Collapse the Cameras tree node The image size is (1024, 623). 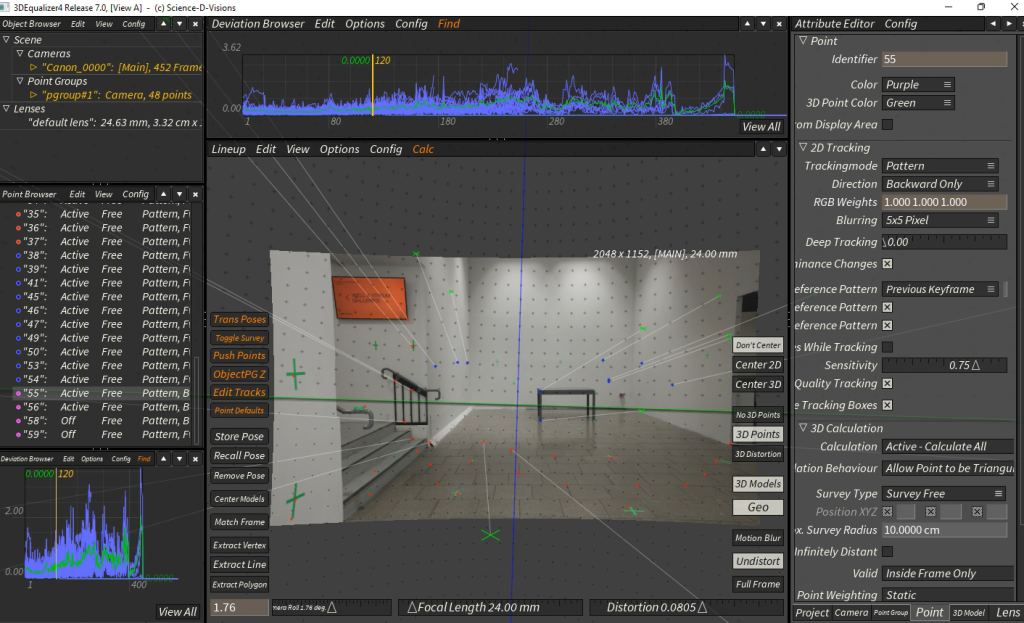[x=20, y=54]
